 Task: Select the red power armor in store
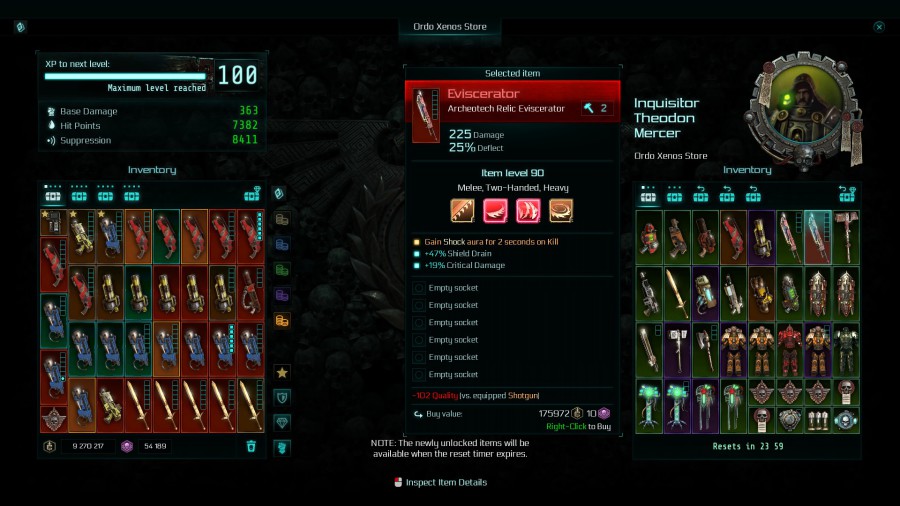(x=790, y=349)
